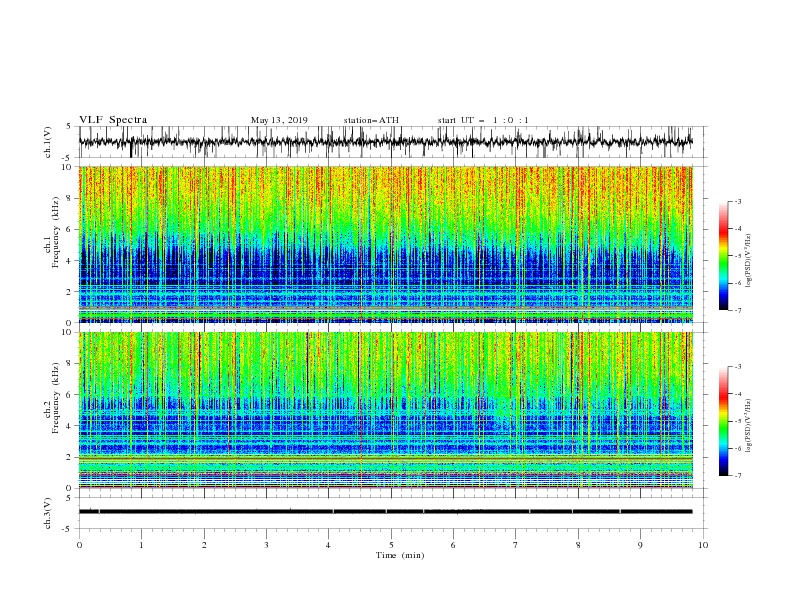The height and width of the screenshot is (612, 792).
Task: Click the "10" tick on ch.1 frequency axis
Action: (67, 167)
